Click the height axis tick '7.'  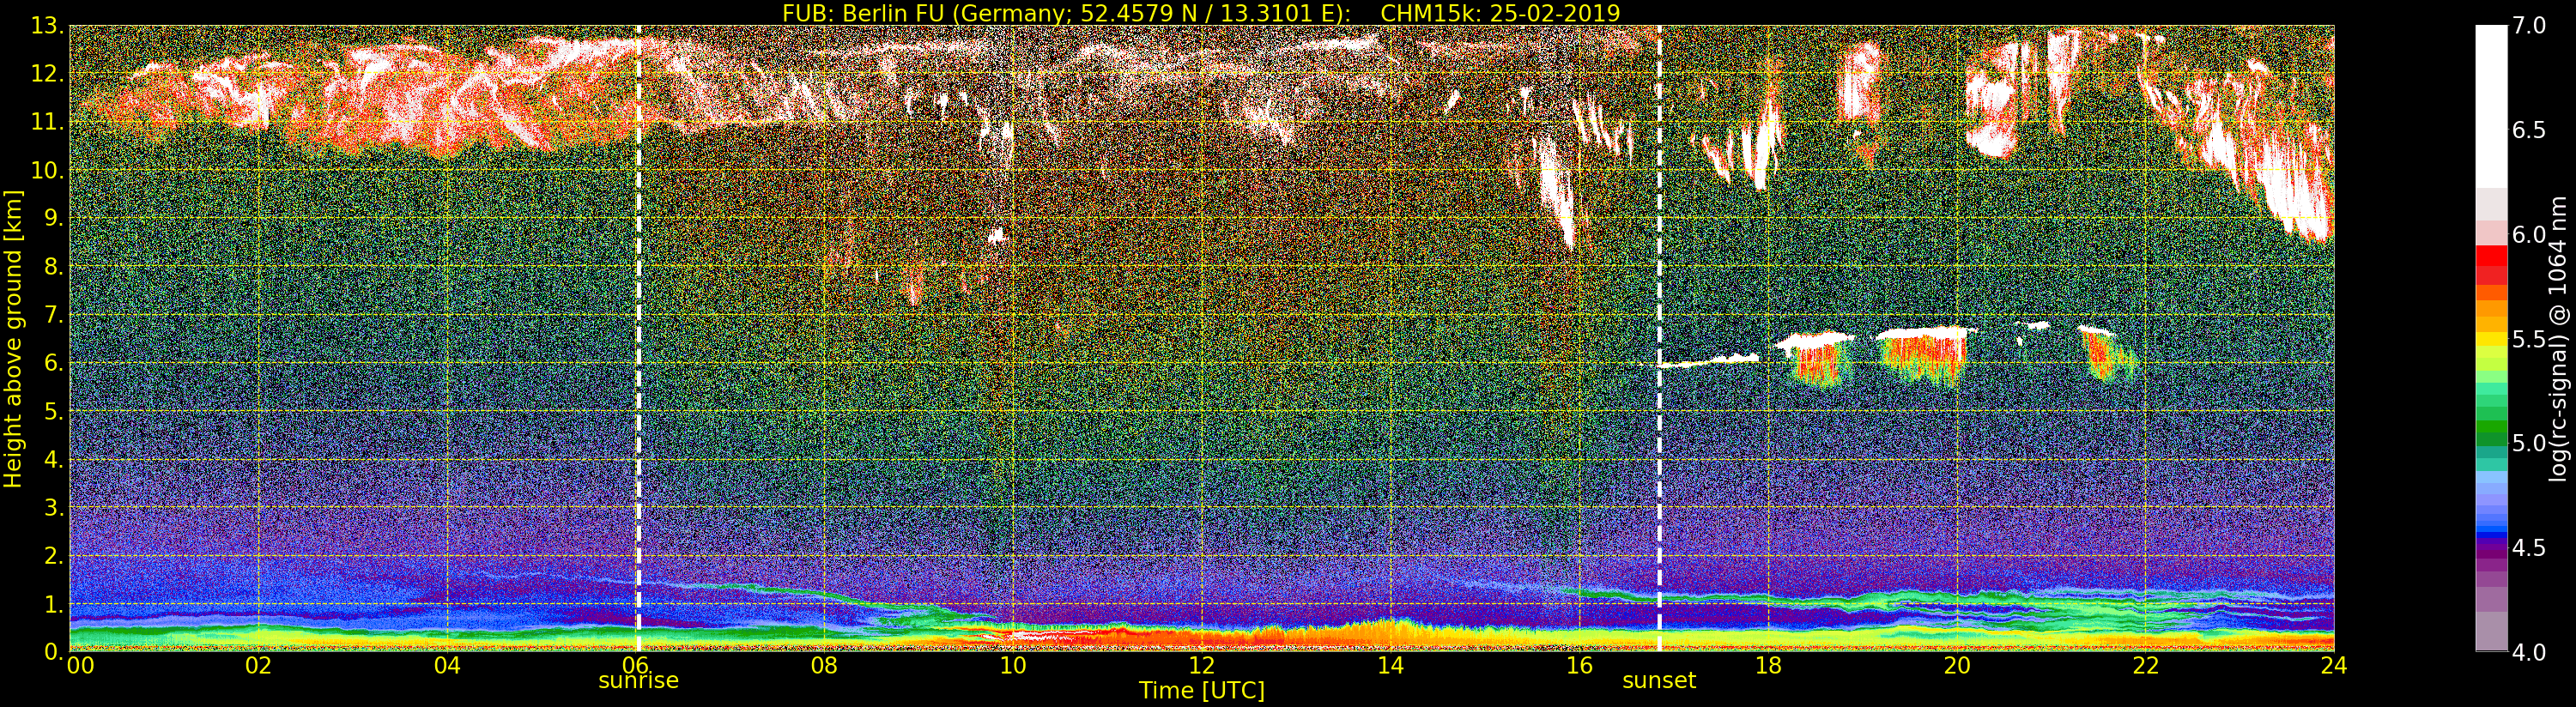(x=53, y=315)
